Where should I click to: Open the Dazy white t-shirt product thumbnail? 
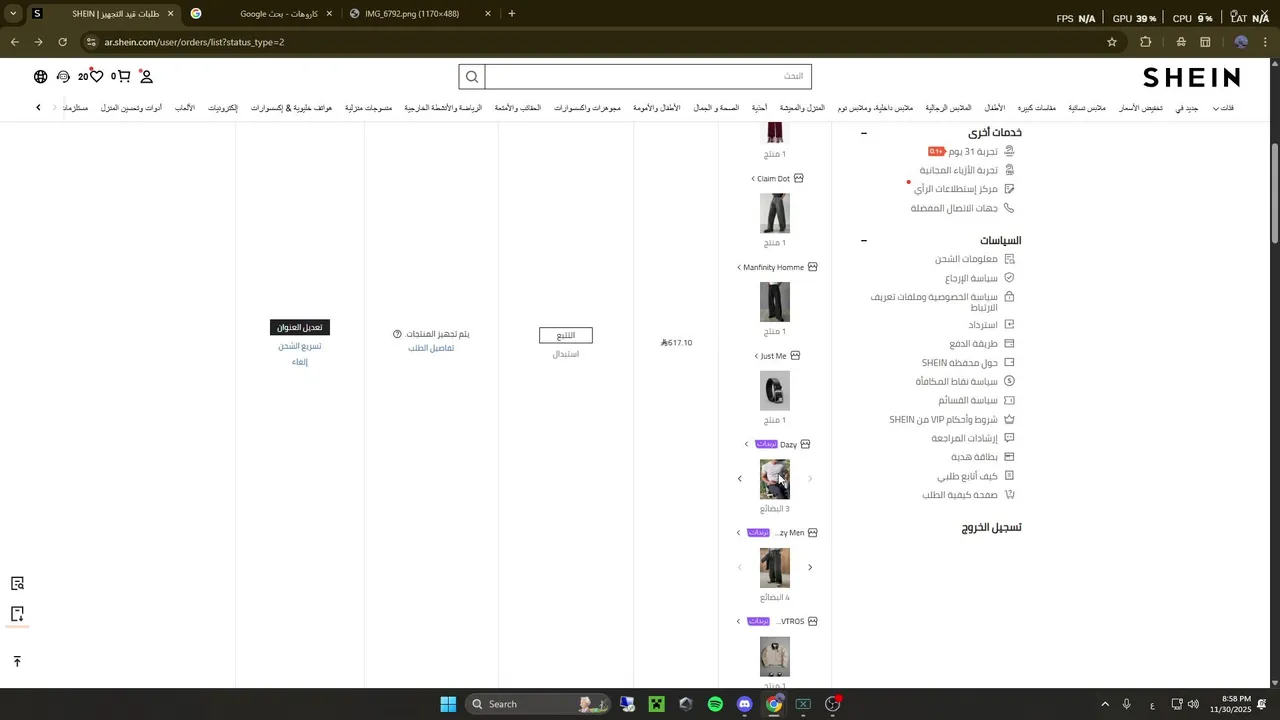click(x=775, y=479)
